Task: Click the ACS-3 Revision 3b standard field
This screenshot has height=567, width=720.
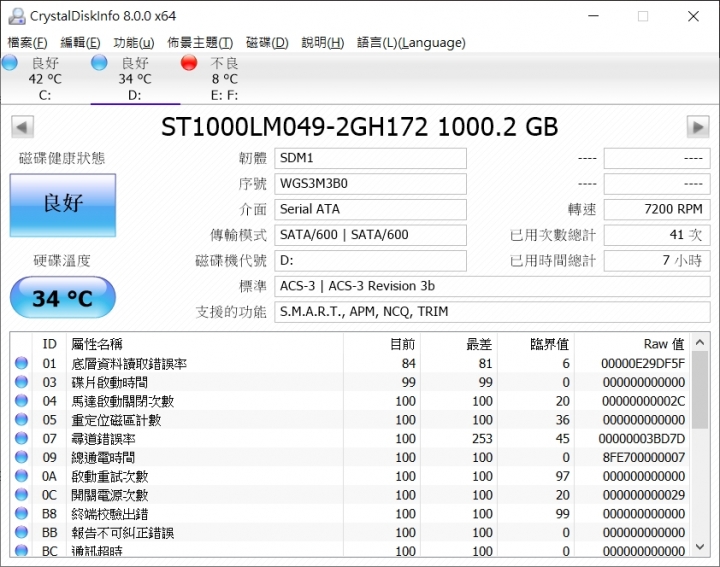Action: coord(492,286)
